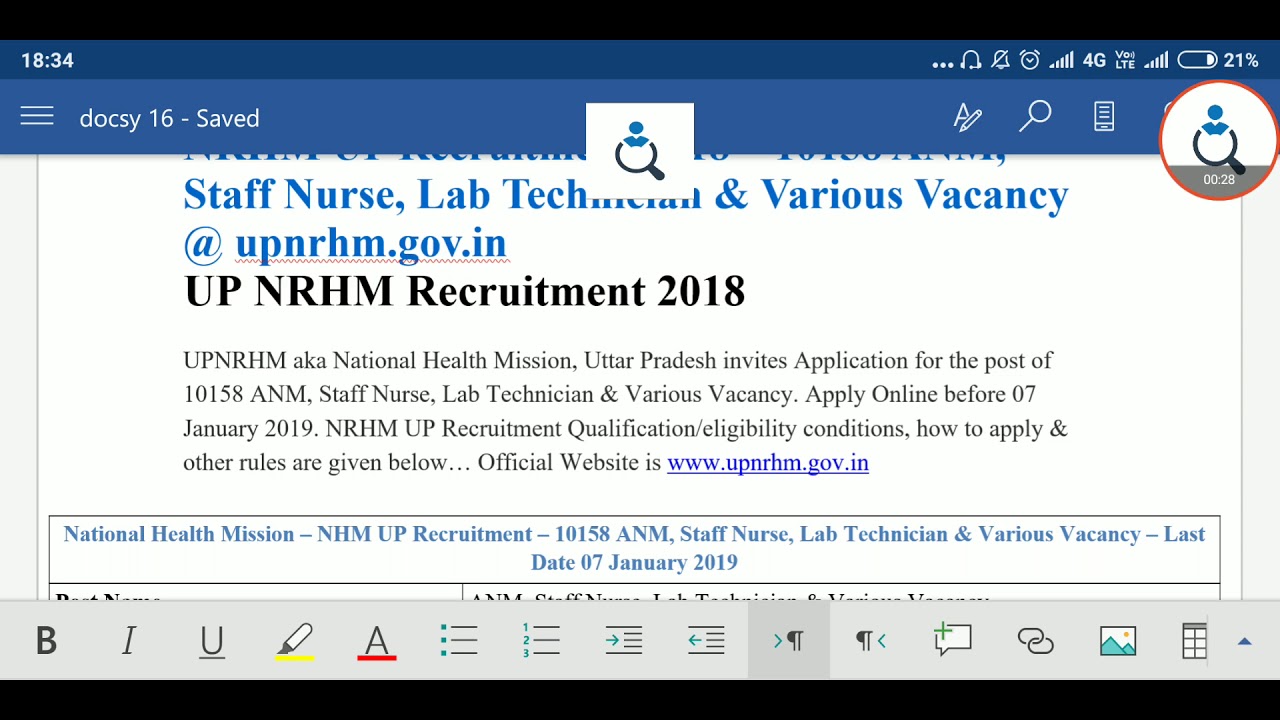This screenshot has height=720, width=1280.
Task: Tap the upnrhm.gov.in heading link
Action: 371,243
